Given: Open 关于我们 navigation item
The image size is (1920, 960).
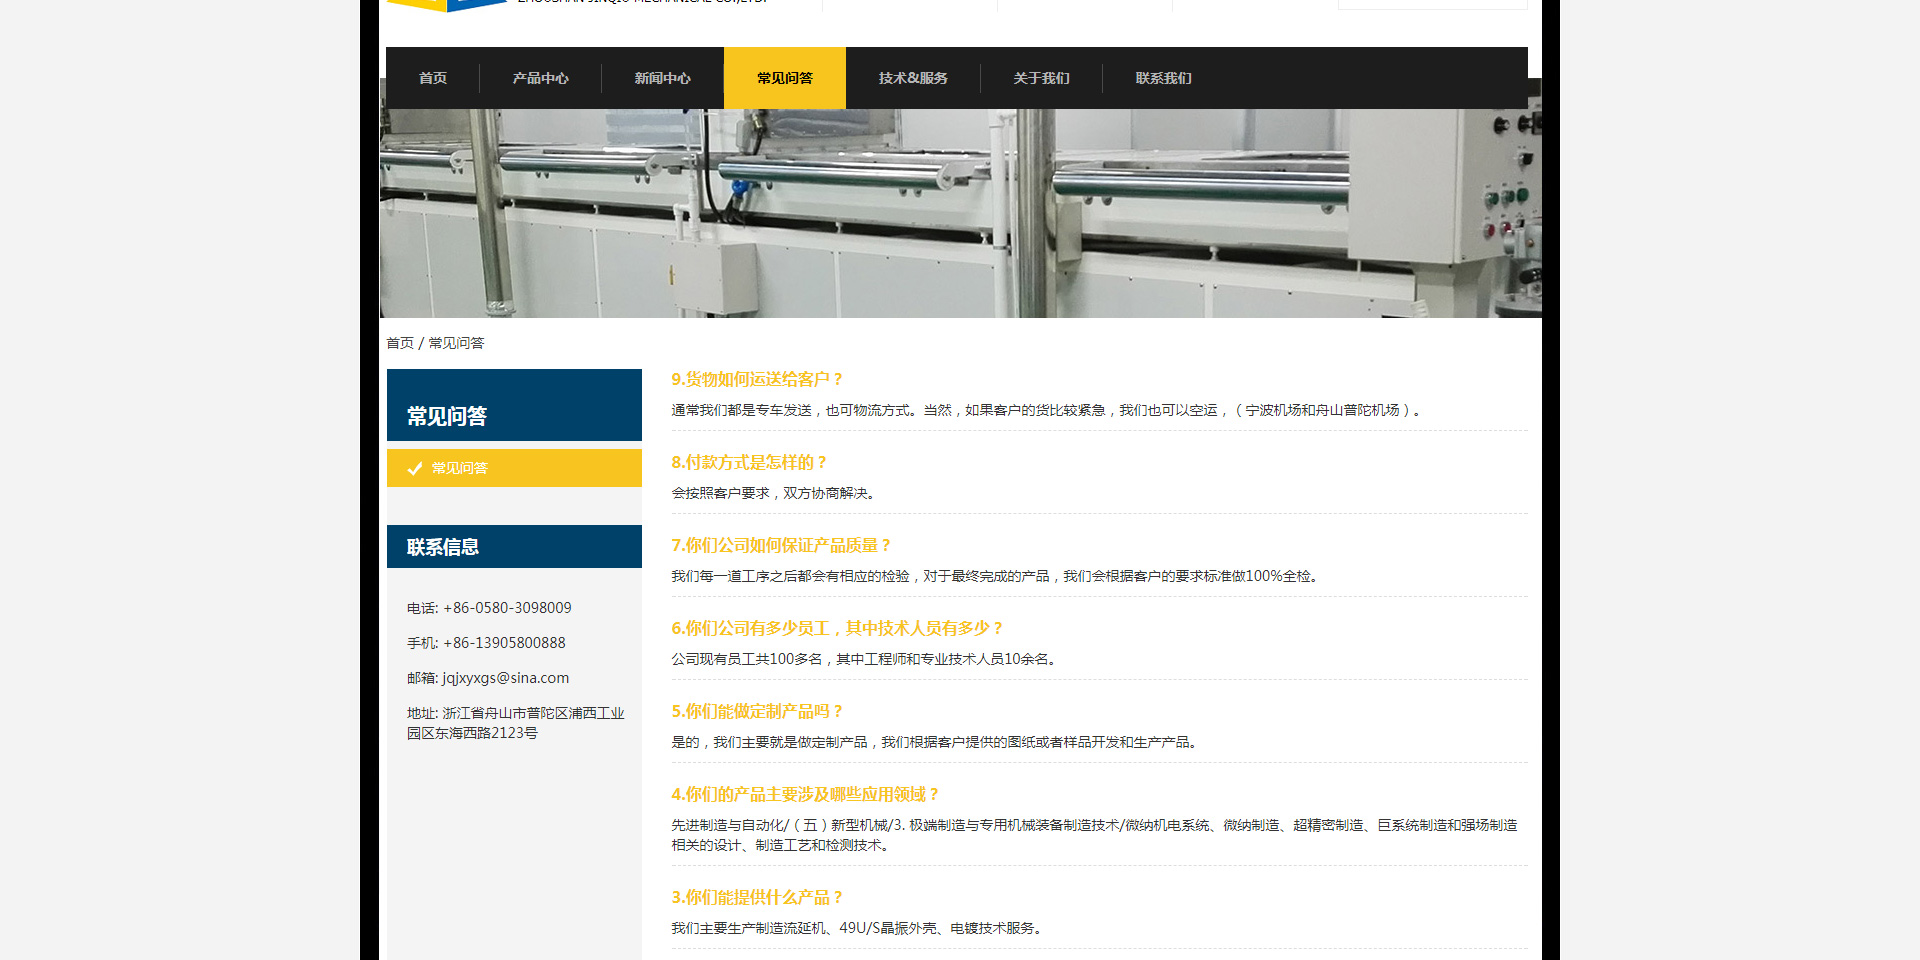Looking at the screenshot, I should pyautogui.click(x=1041, y=78).
